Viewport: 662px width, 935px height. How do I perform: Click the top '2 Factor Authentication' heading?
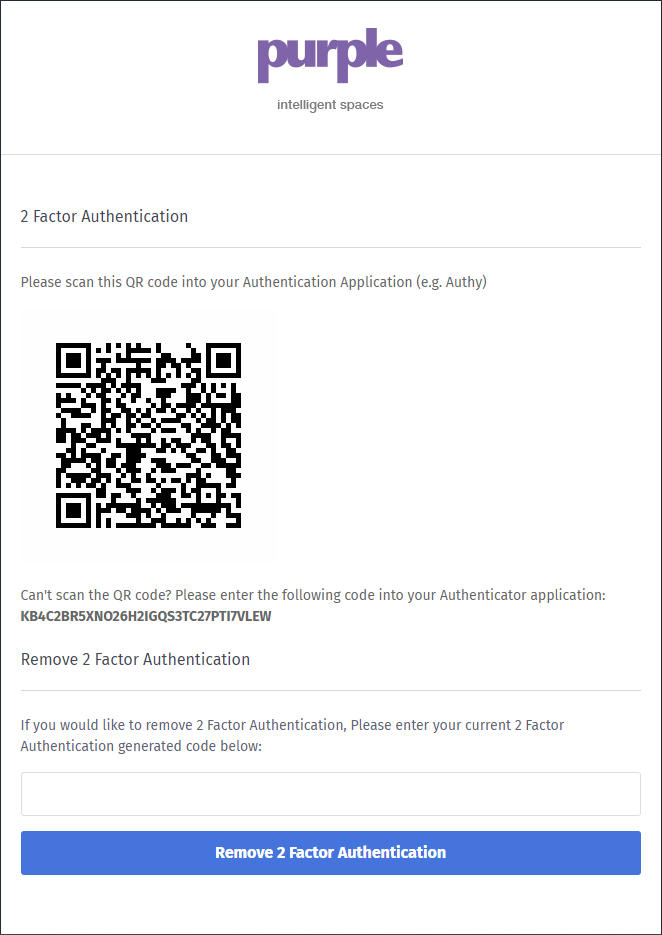click(x=104, y=216)
